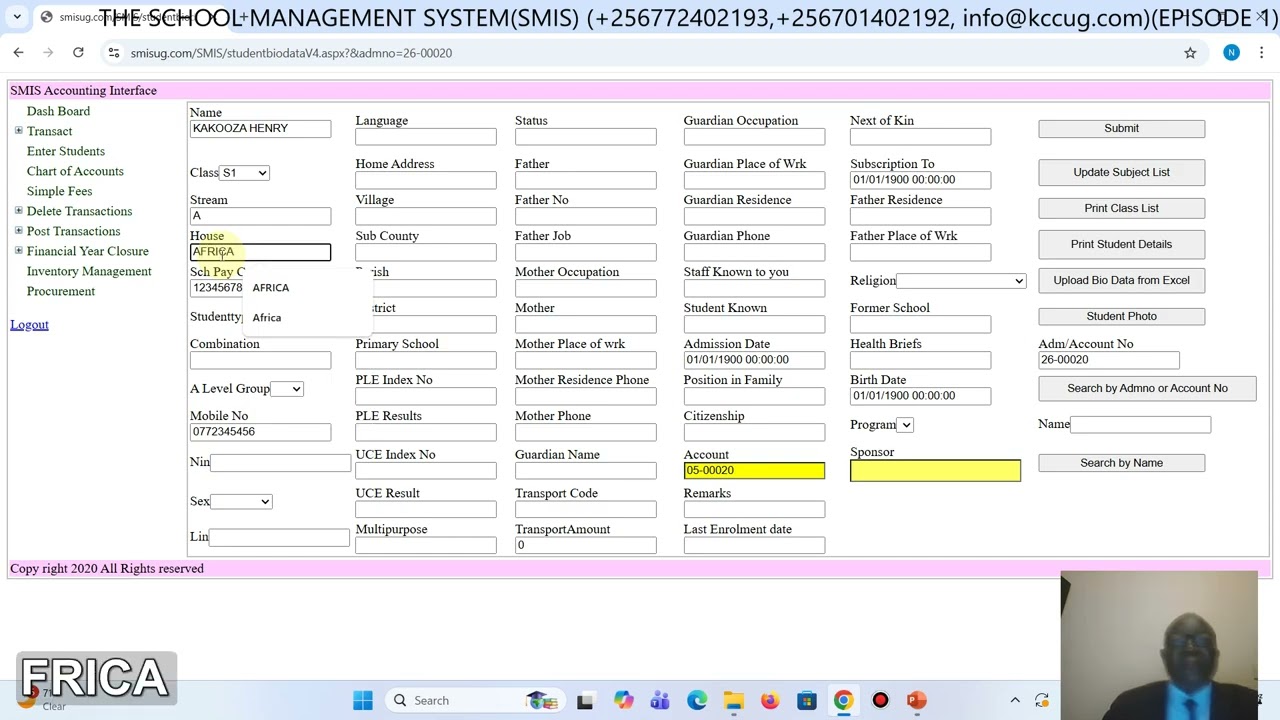Viewport: 1280px width, 720px height.
Task: Open the Class dropdown showing S1
Action: coord(245,173)
